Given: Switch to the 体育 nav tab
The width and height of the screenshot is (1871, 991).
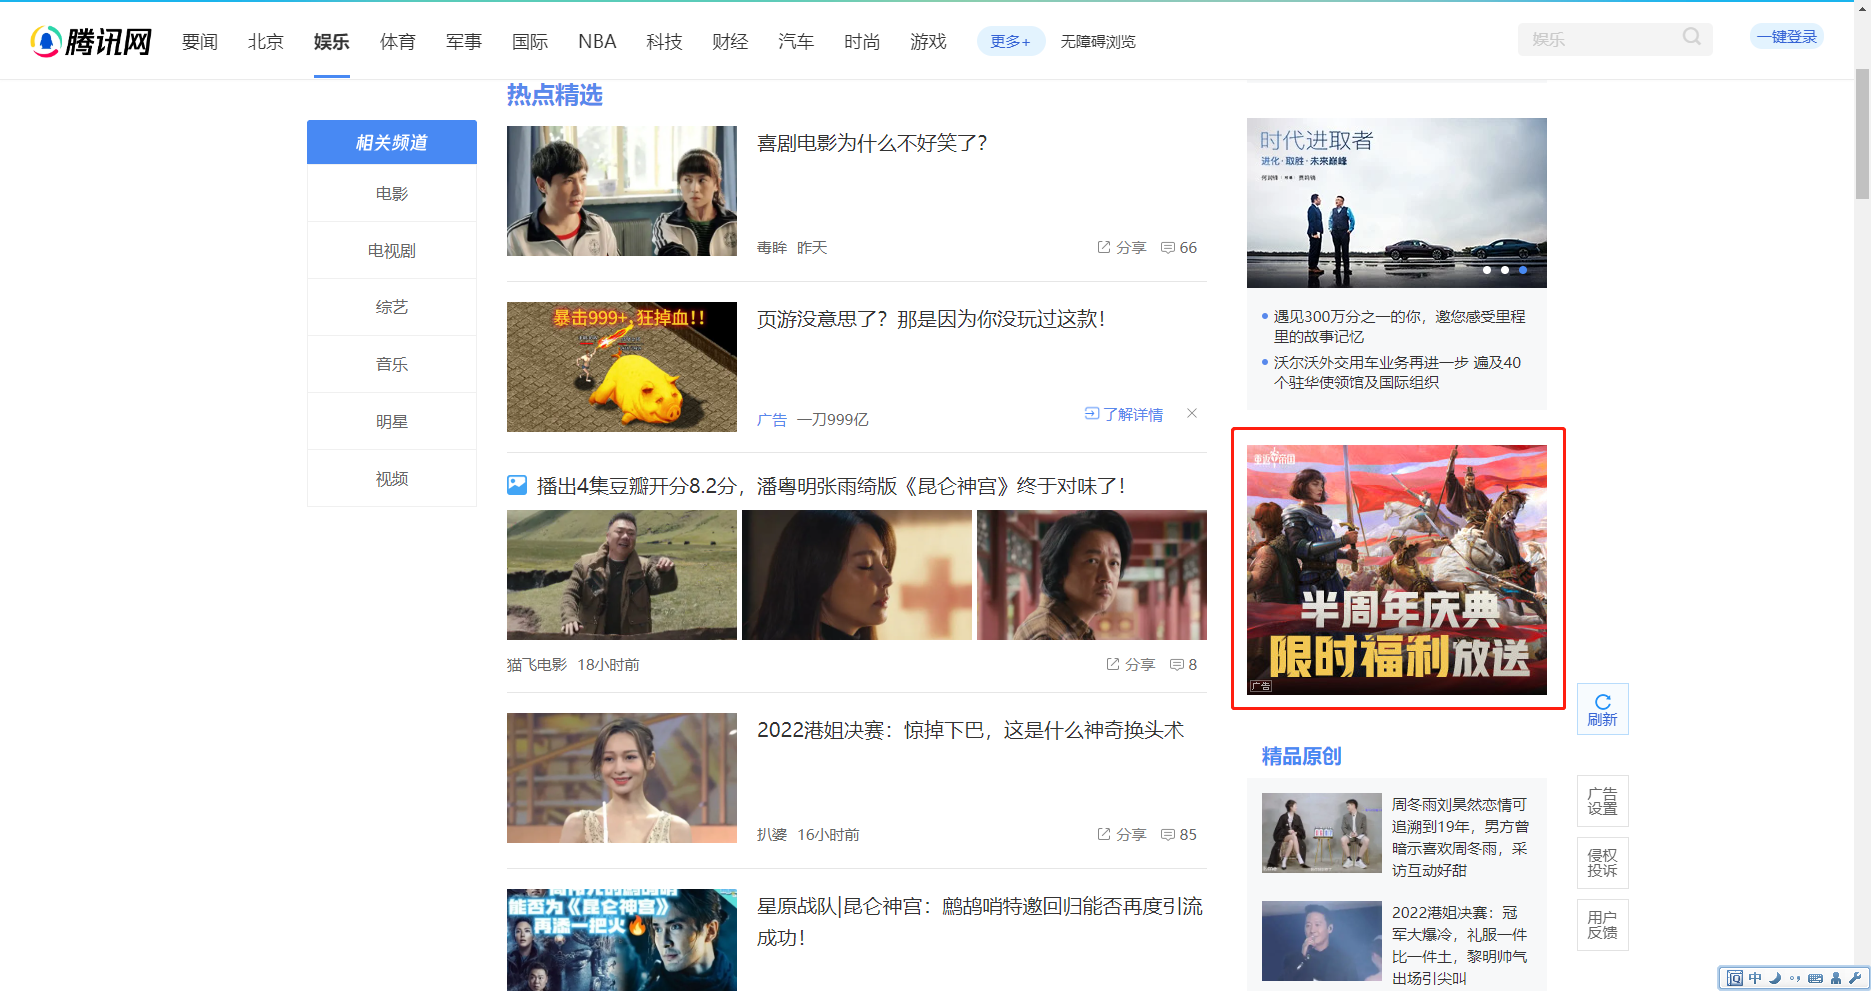Looking at the screenshot, I should click(397, 41).
